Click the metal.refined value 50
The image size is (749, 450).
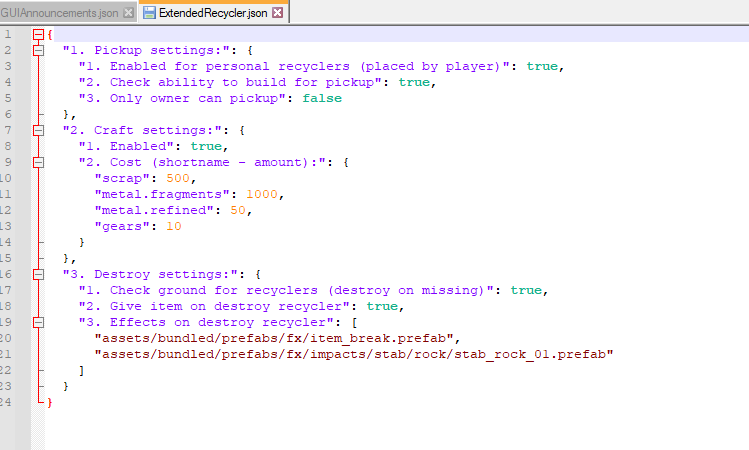tap(238, 210)
